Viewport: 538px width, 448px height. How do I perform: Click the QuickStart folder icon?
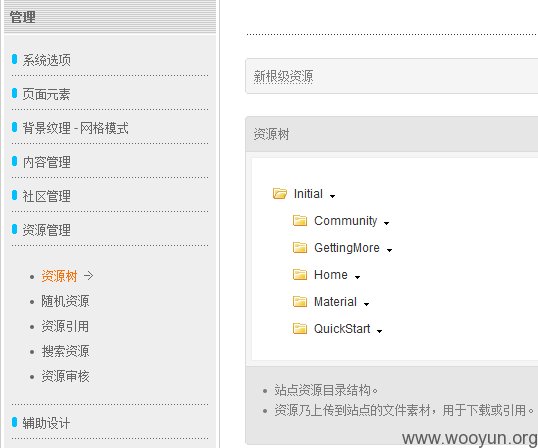coord(300,329)
